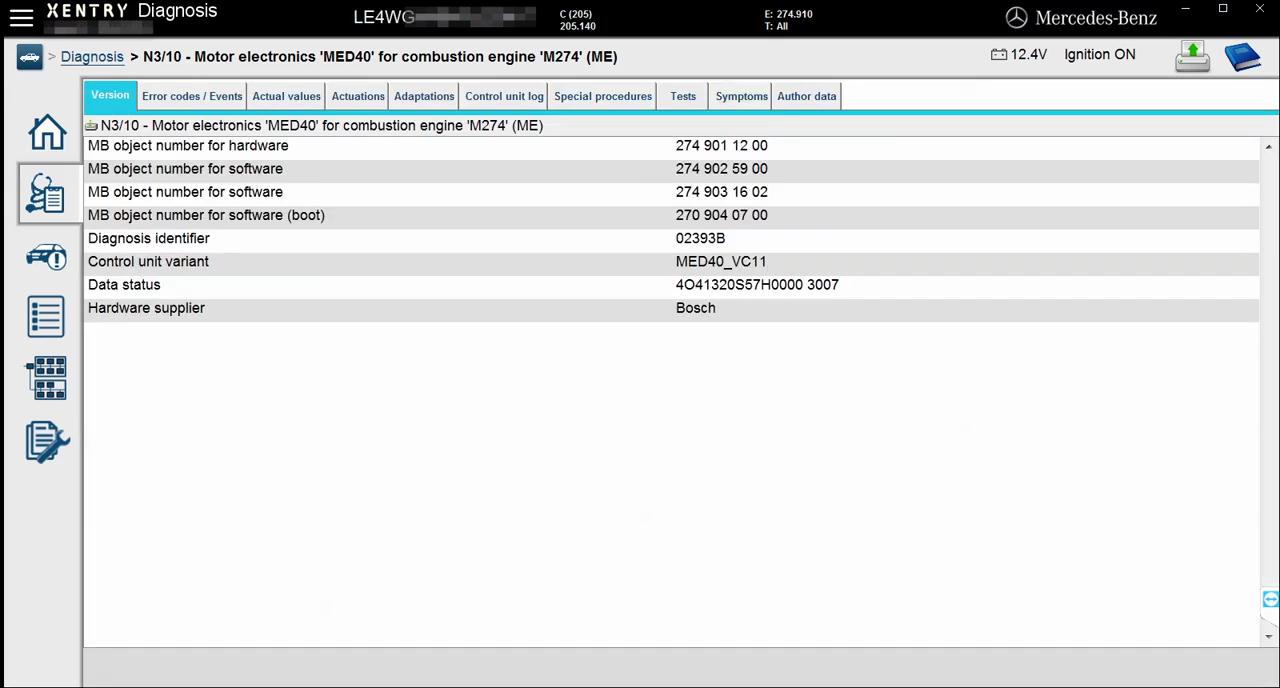Viewport: 1280px width, 688px height.
Task: Click the Diagnosis breadcrumb link
Action: 92,56
